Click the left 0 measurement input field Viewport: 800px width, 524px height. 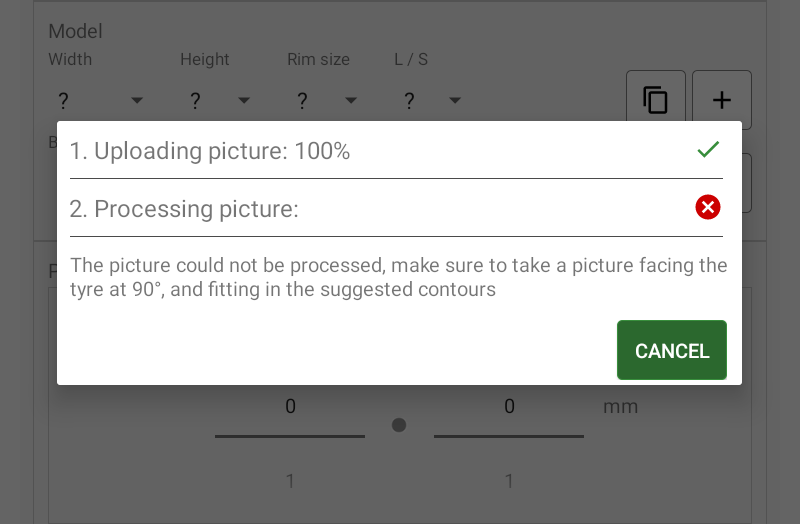[290, 407]
